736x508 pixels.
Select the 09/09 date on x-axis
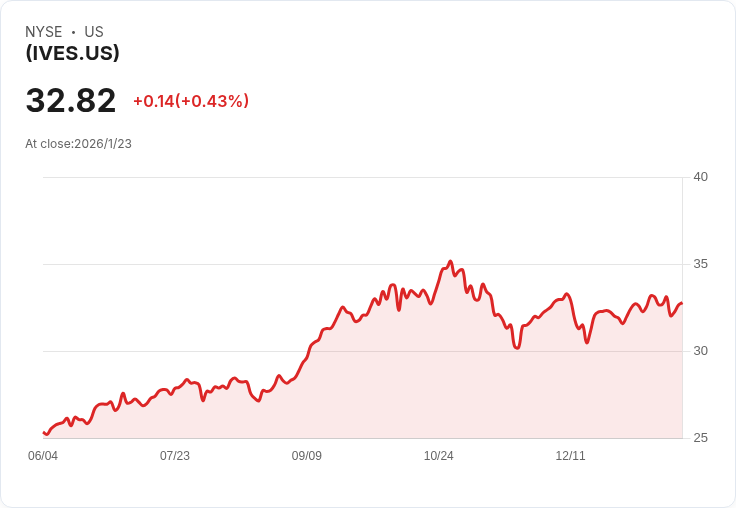[307, 456]
